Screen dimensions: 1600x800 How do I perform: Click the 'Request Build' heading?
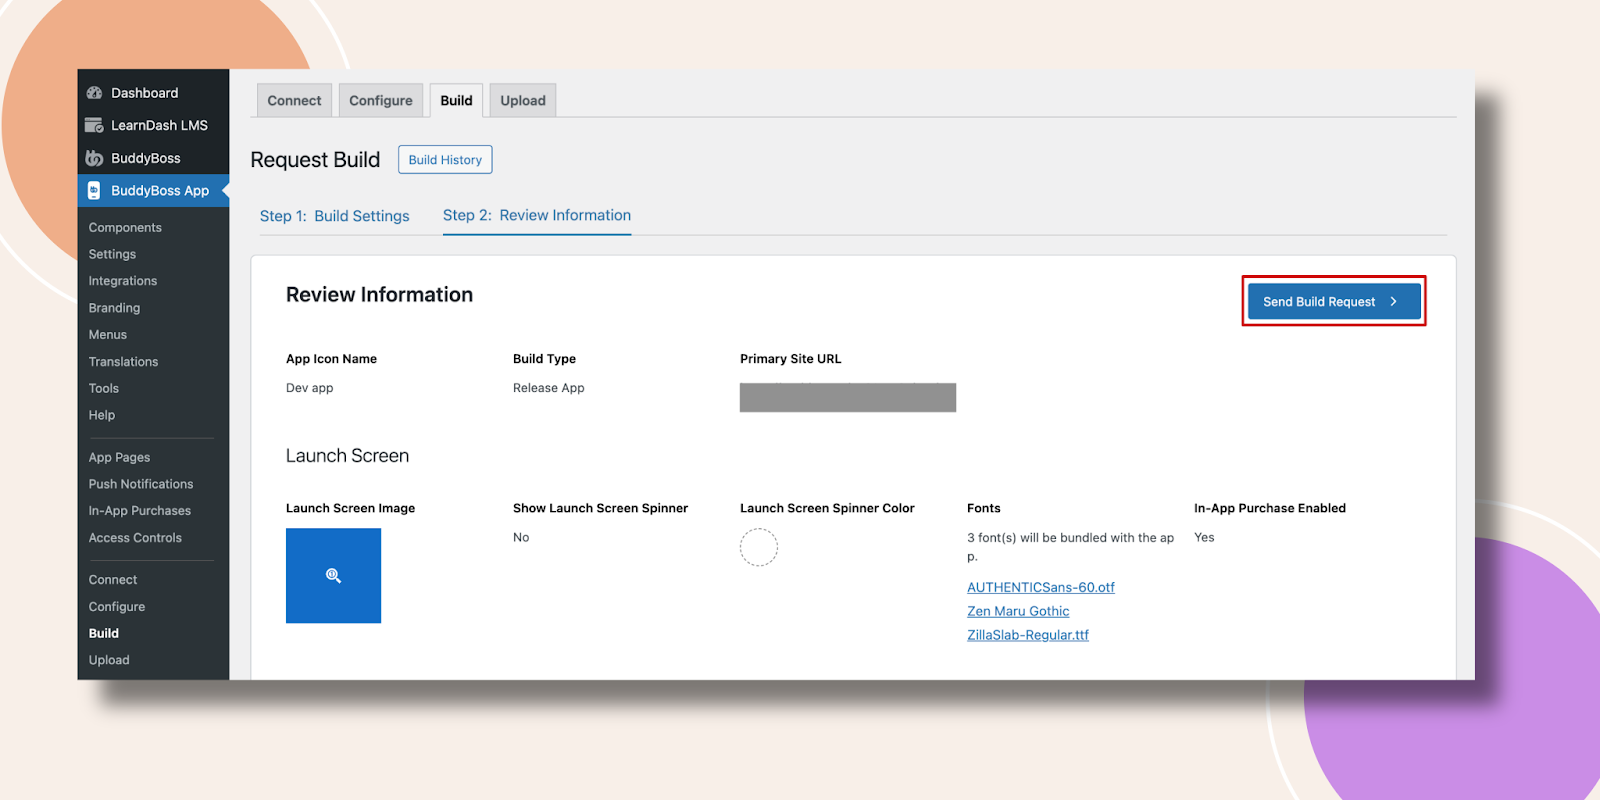click(315, 160)
